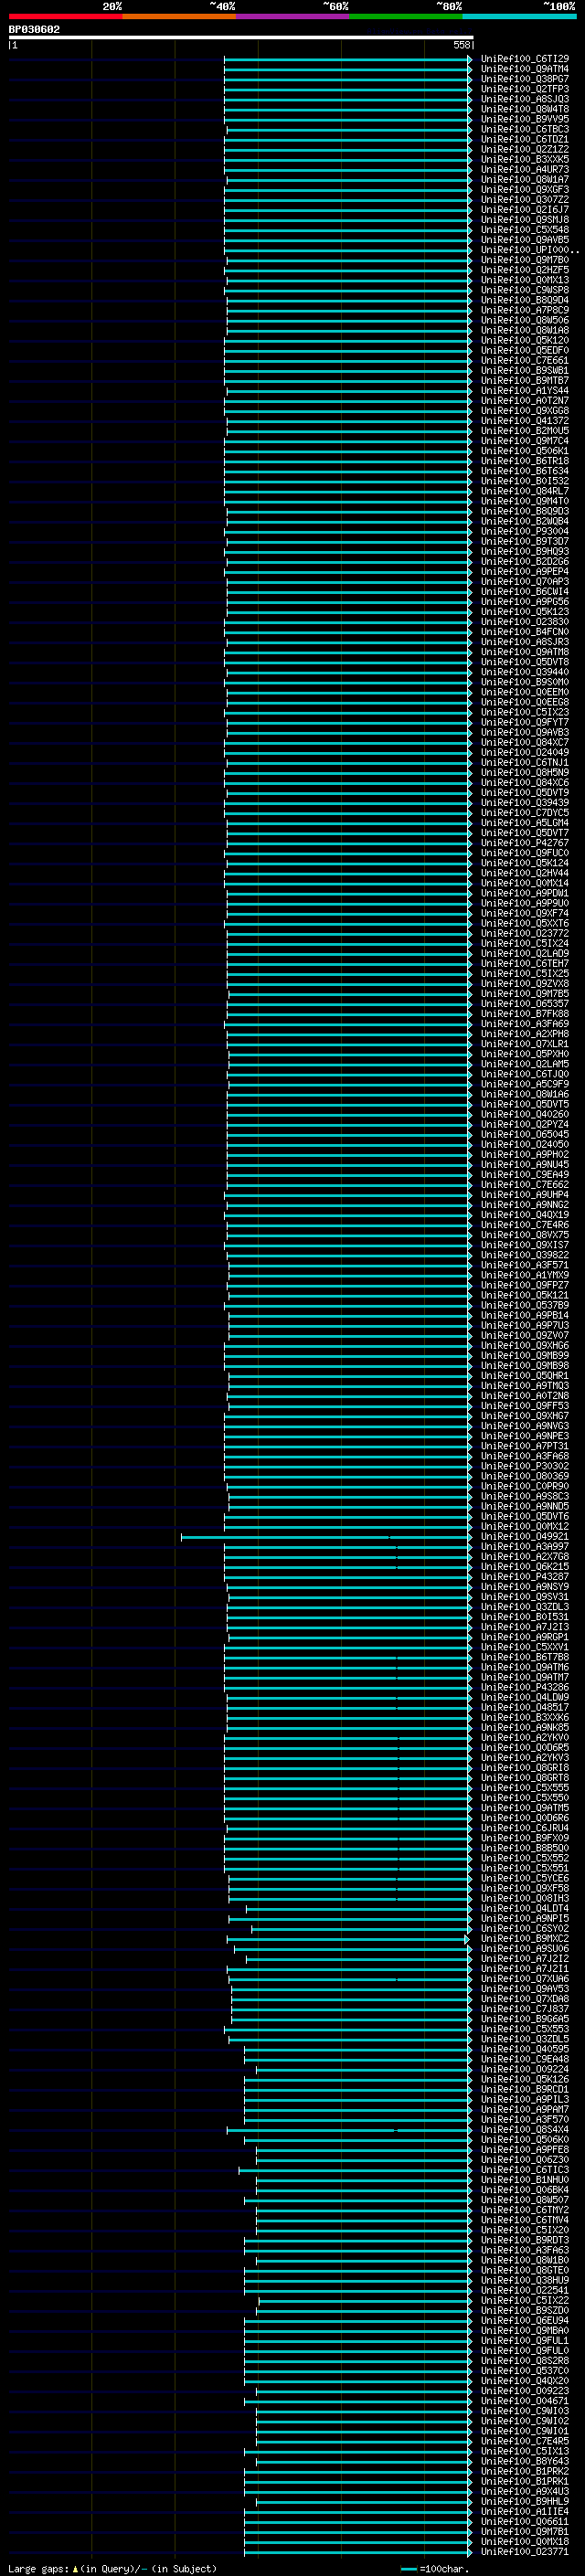Open hit UniRef100_O48517
The image size is (585, 2576).
[525, 1708]
